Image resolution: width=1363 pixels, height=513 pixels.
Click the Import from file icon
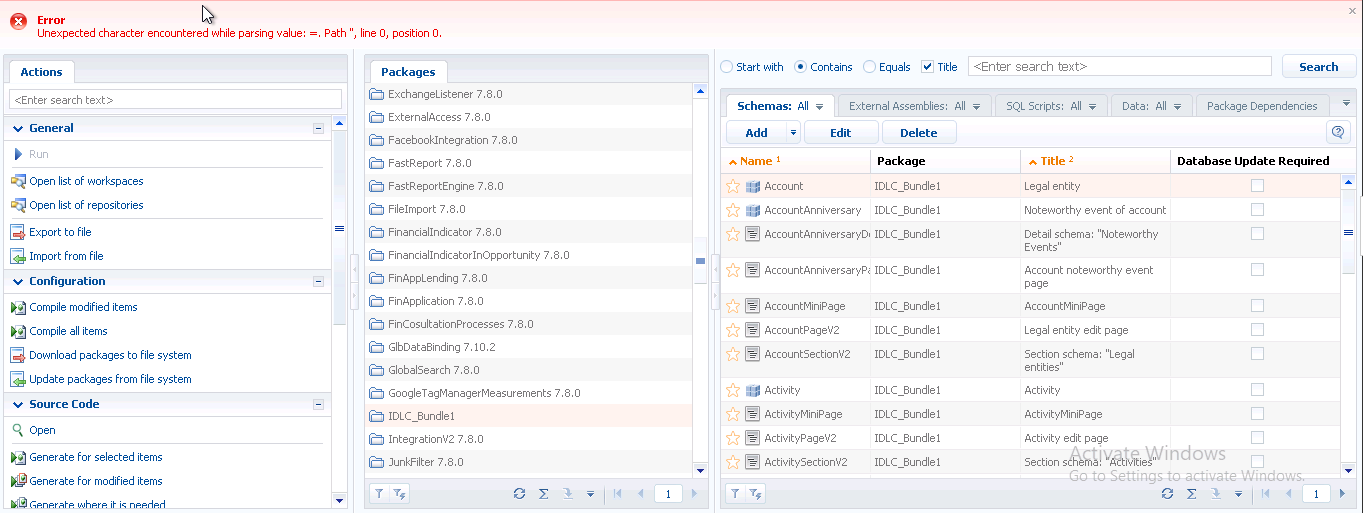pyautogui.click(x=18, y=256)
